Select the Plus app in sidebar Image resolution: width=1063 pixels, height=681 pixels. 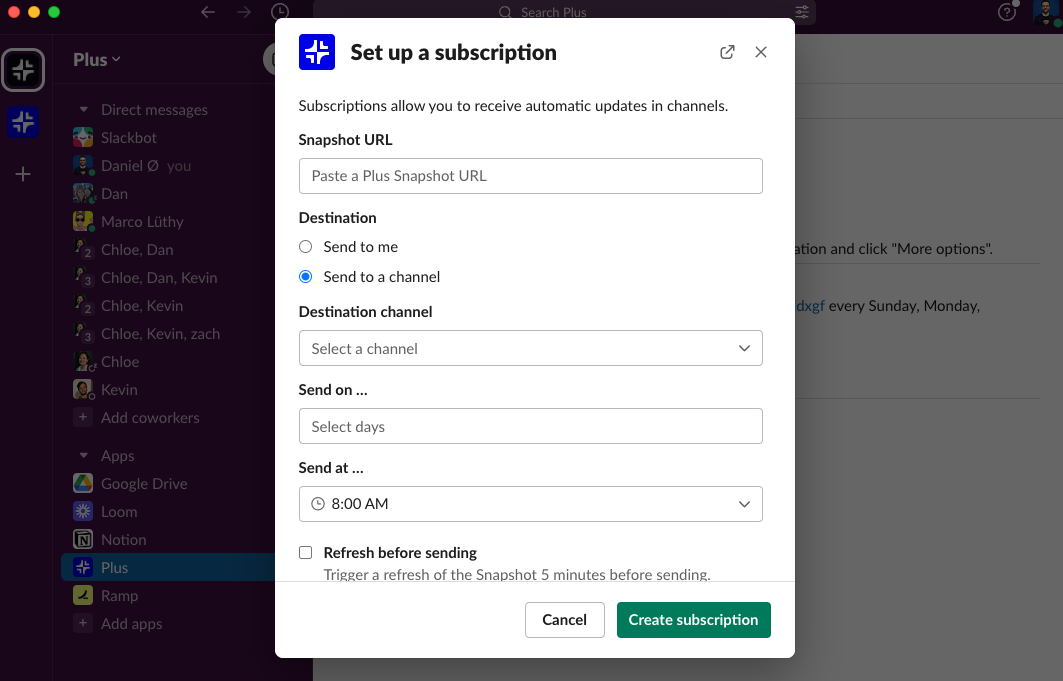[169, 568]
